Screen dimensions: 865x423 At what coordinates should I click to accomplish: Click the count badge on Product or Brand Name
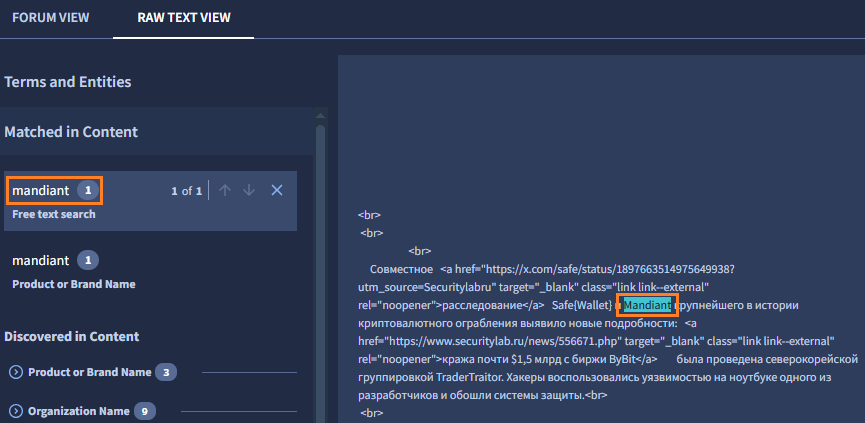coord(165,372)
